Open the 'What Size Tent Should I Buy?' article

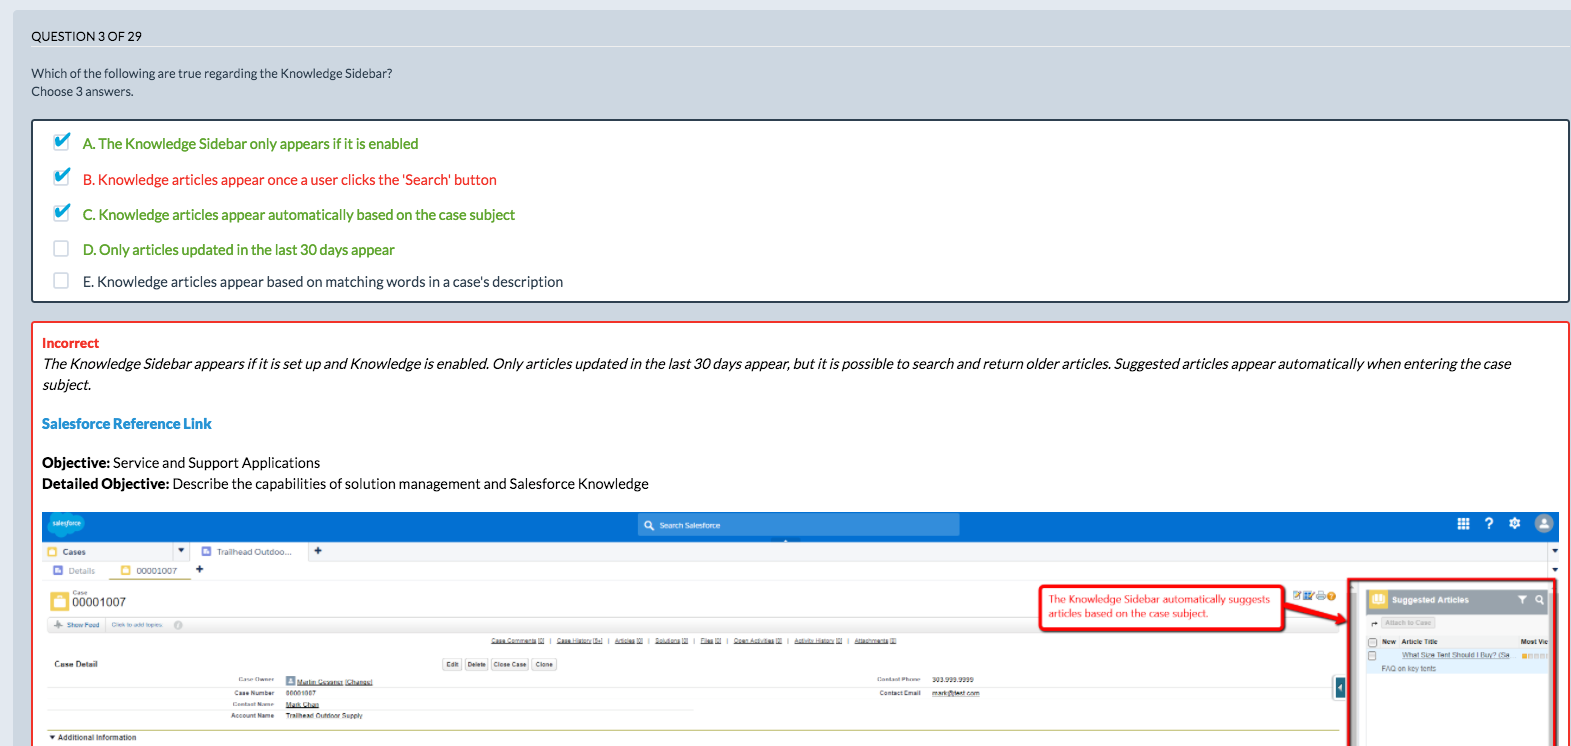click(x=1455, y=655)
